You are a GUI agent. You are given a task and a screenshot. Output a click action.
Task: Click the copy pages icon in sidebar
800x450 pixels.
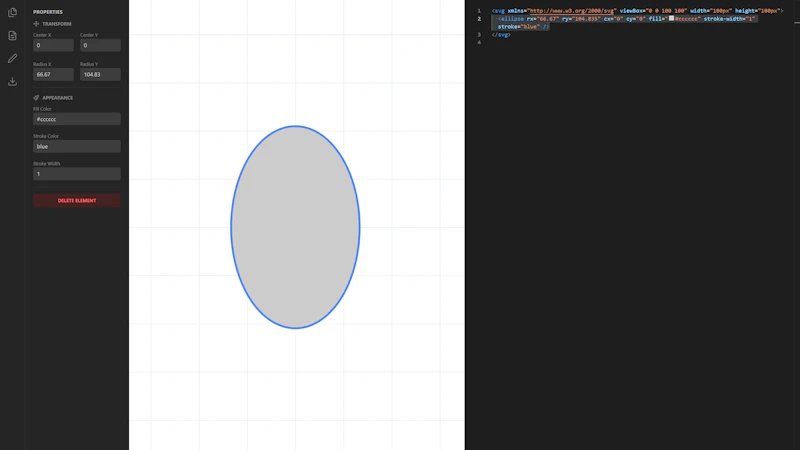coord(12,12)
